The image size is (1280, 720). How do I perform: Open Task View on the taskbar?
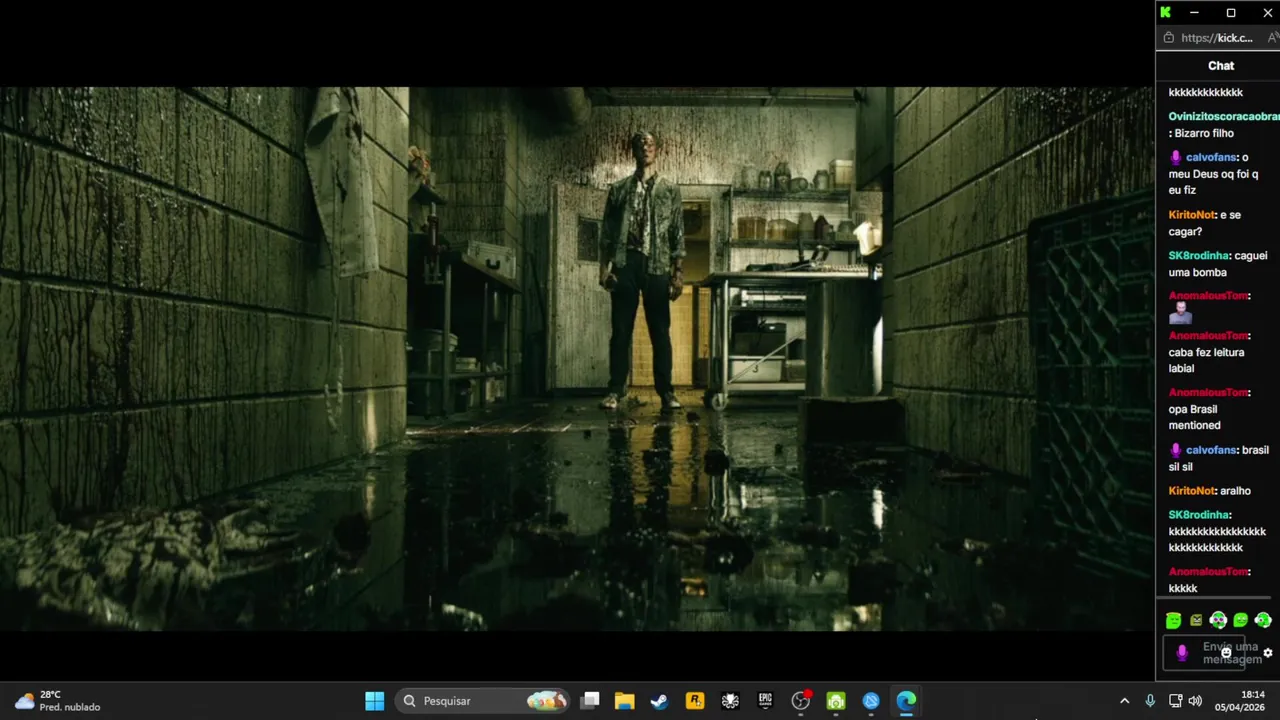click(x=591, y=701)
